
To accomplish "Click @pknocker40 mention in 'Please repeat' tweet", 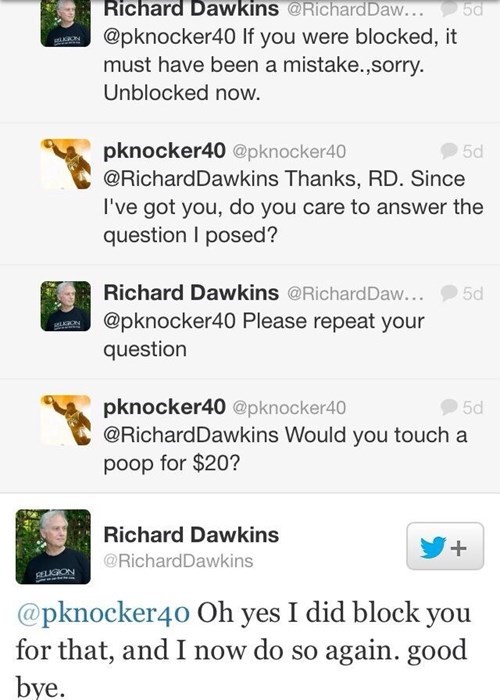I will 169,321.
